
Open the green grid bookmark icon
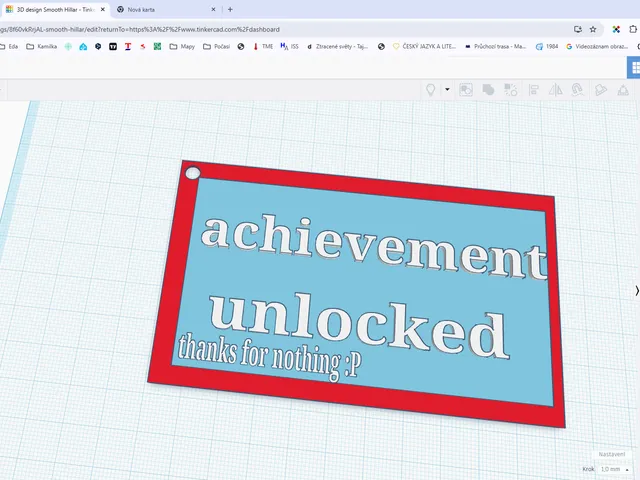point(157,47)
